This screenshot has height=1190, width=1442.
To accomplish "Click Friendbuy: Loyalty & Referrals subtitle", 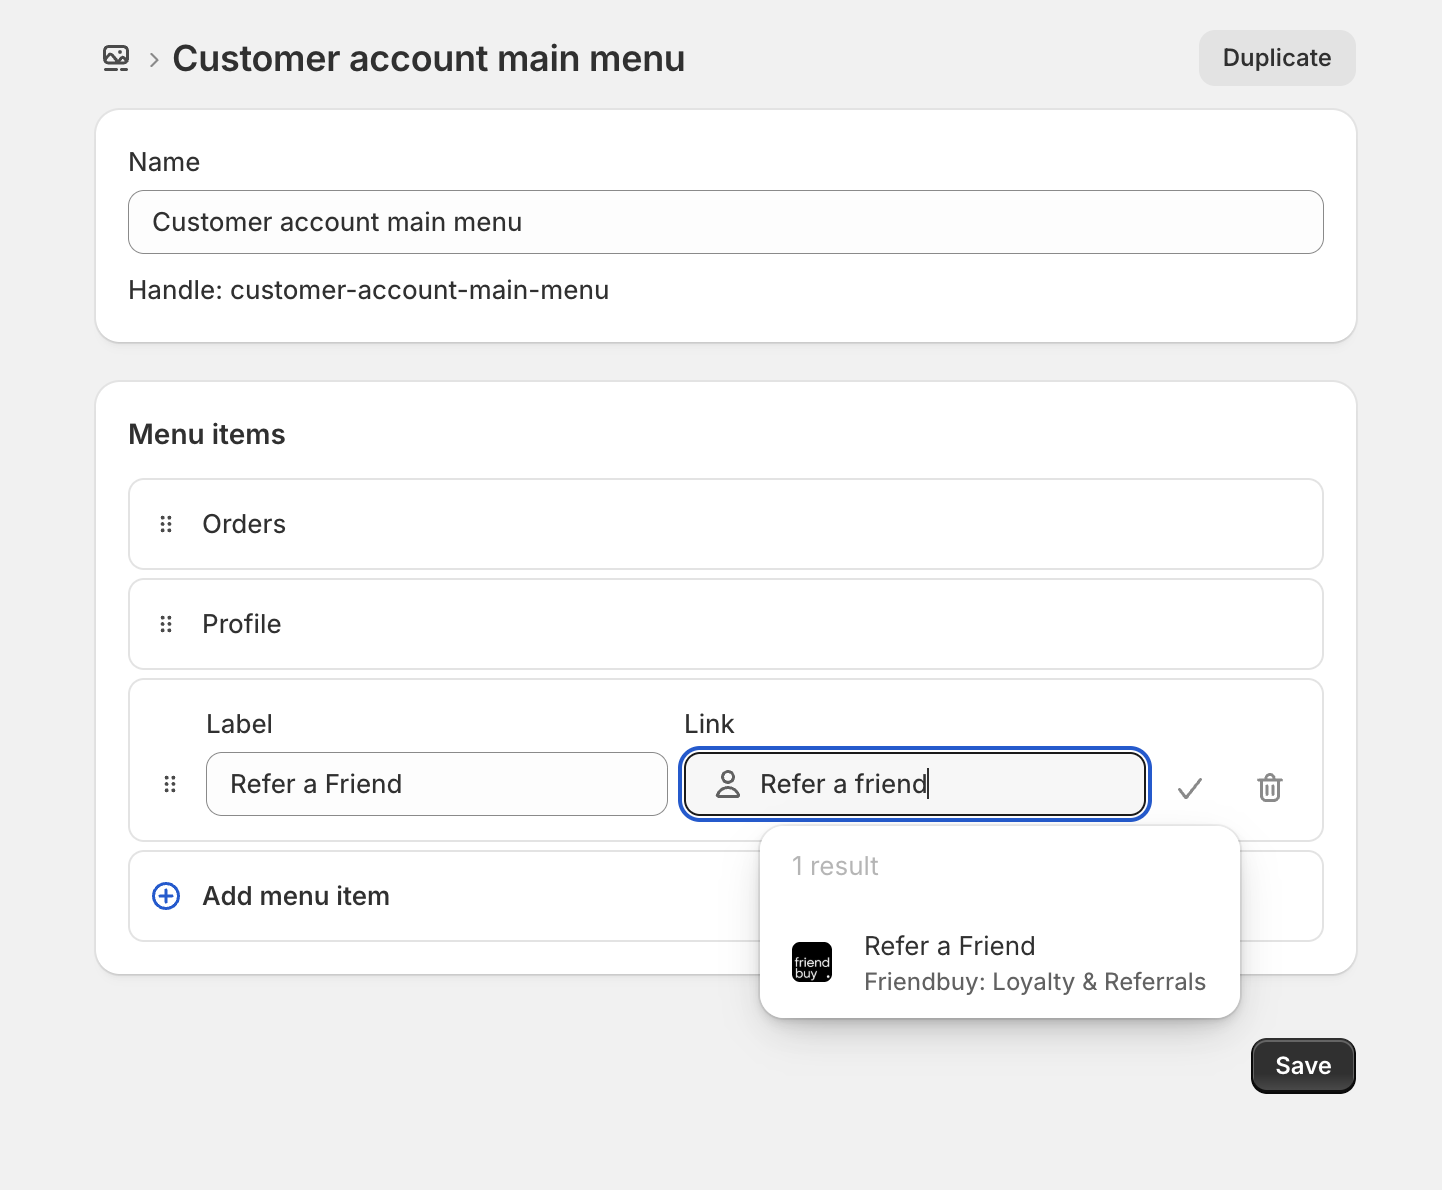I will [1035, 982].
